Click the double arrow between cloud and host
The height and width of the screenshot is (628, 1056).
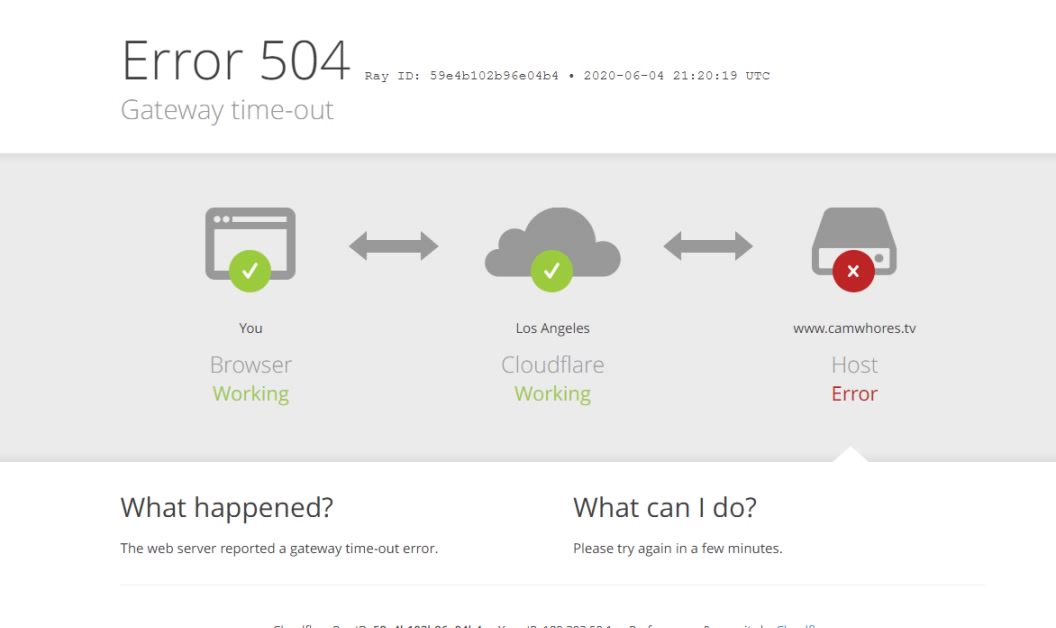coord(708,246)
